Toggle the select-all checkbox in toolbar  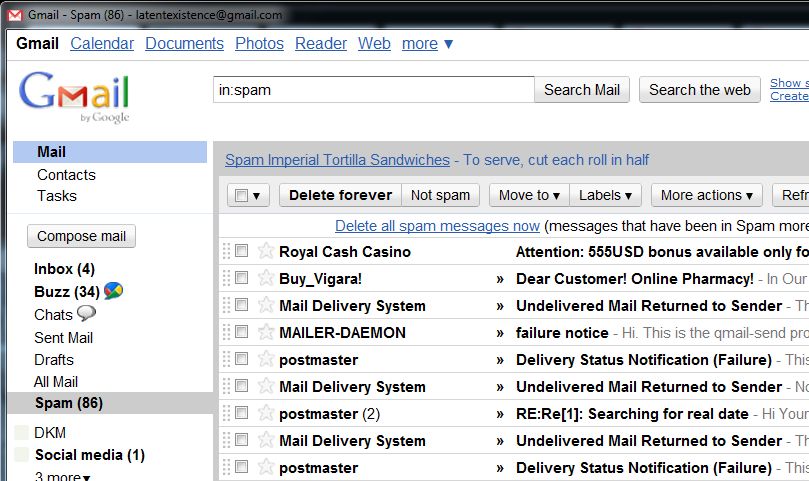(241, 196)
